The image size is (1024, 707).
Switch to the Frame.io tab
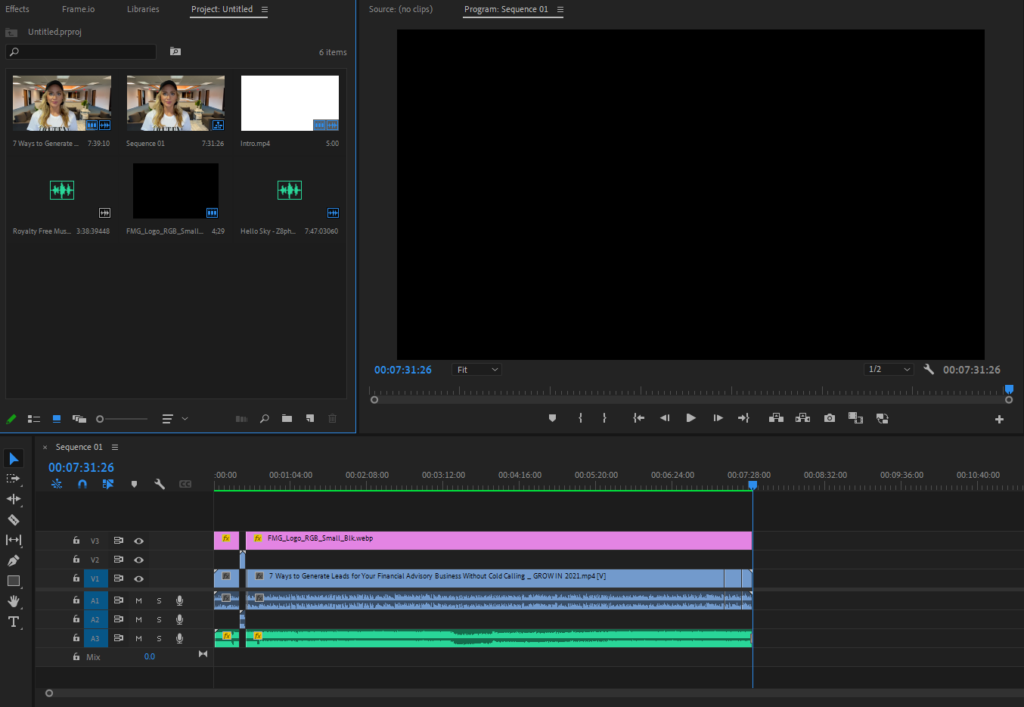(x=78, y=8)
